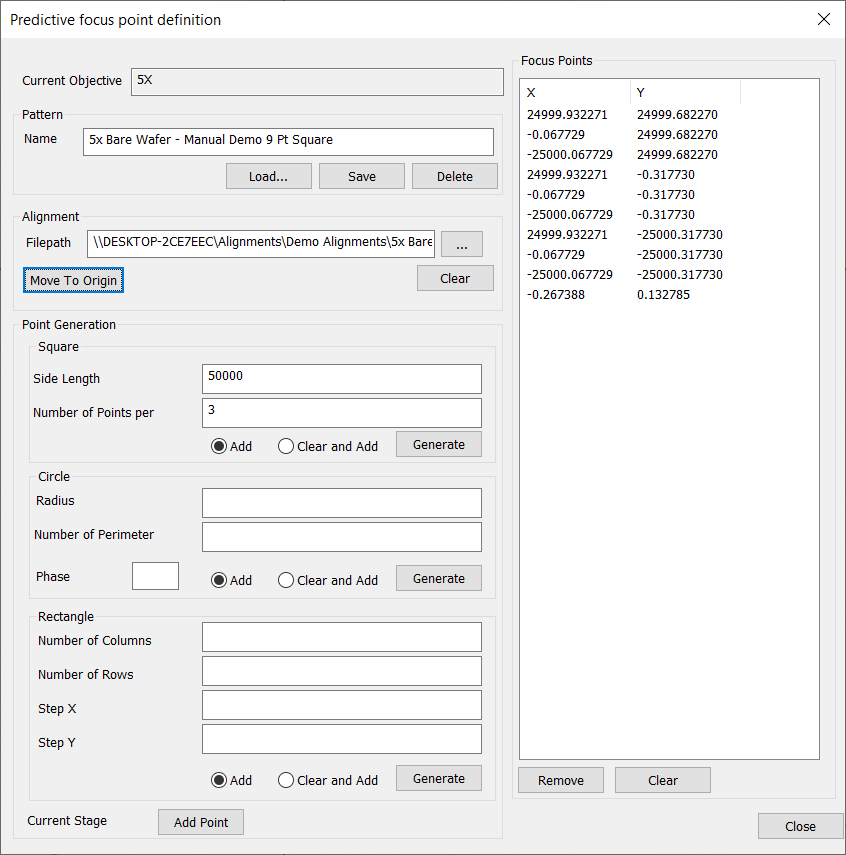Select Clear and Add for Circle
This screenshot has width=846, height=855.
point(286,580)
